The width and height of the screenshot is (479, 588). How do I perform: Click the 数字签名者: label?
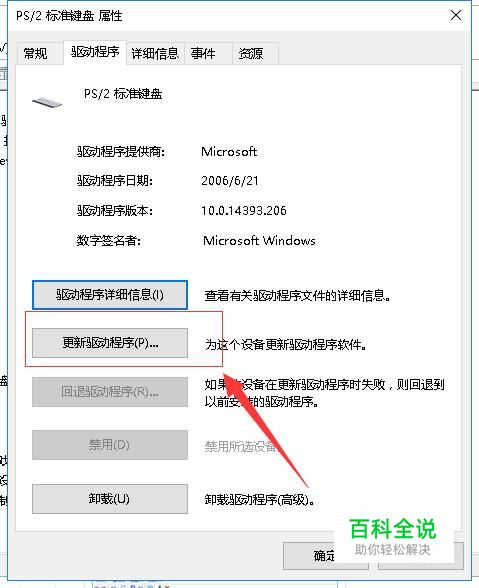pyautogui.click(x=109, y=240)
